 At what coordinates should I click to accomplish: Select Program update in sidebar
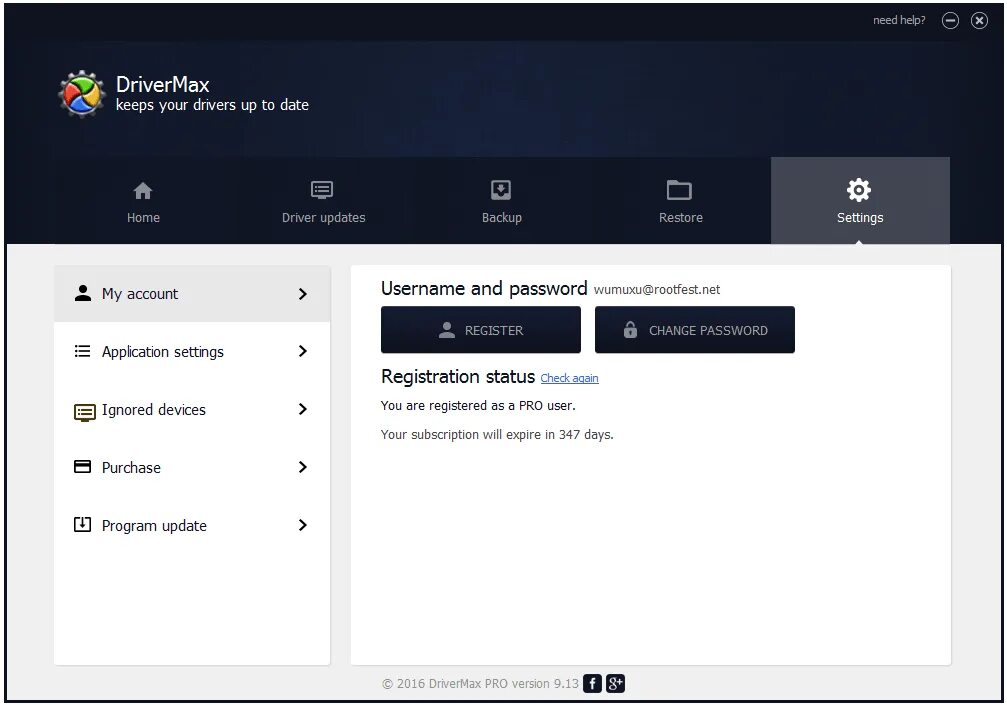[x=192, y=525]
